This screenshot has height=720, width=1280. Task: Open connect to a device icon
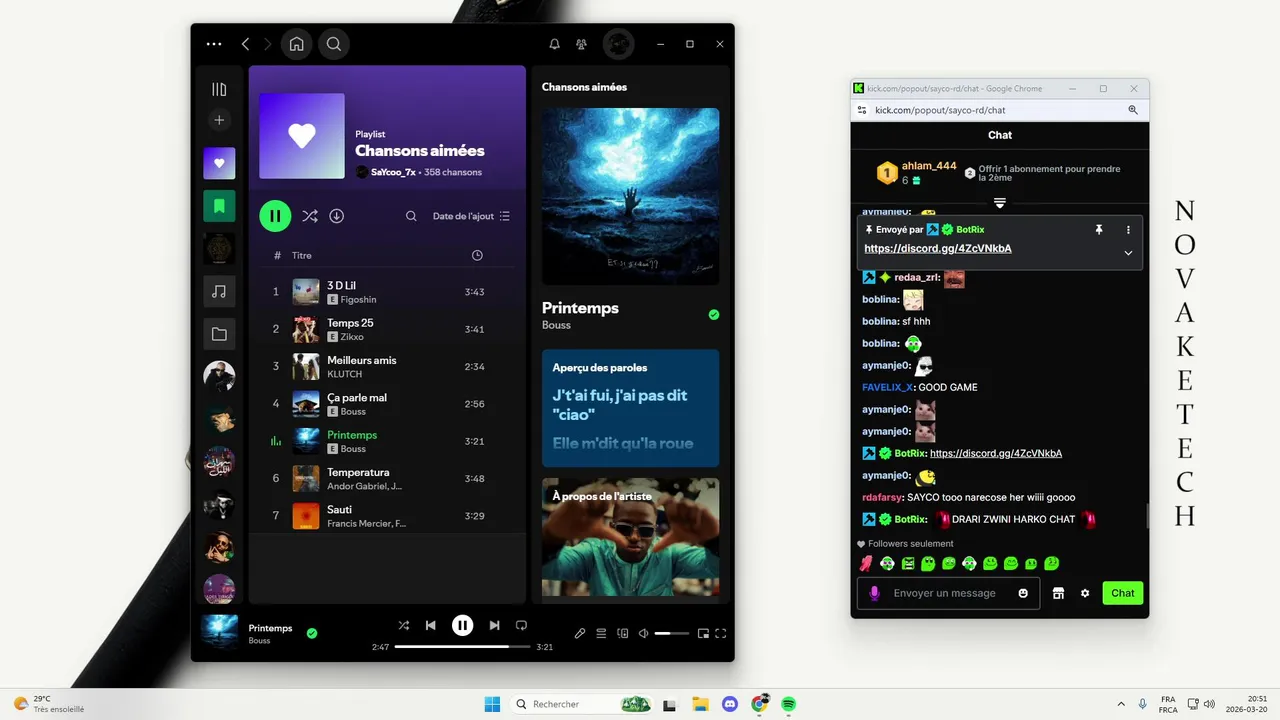pos(623,633)
